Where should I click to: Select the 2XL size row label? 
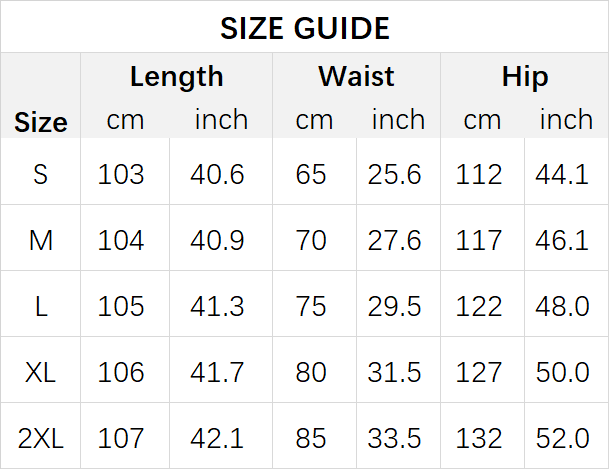pyautogui.click(x=40, y=438)
